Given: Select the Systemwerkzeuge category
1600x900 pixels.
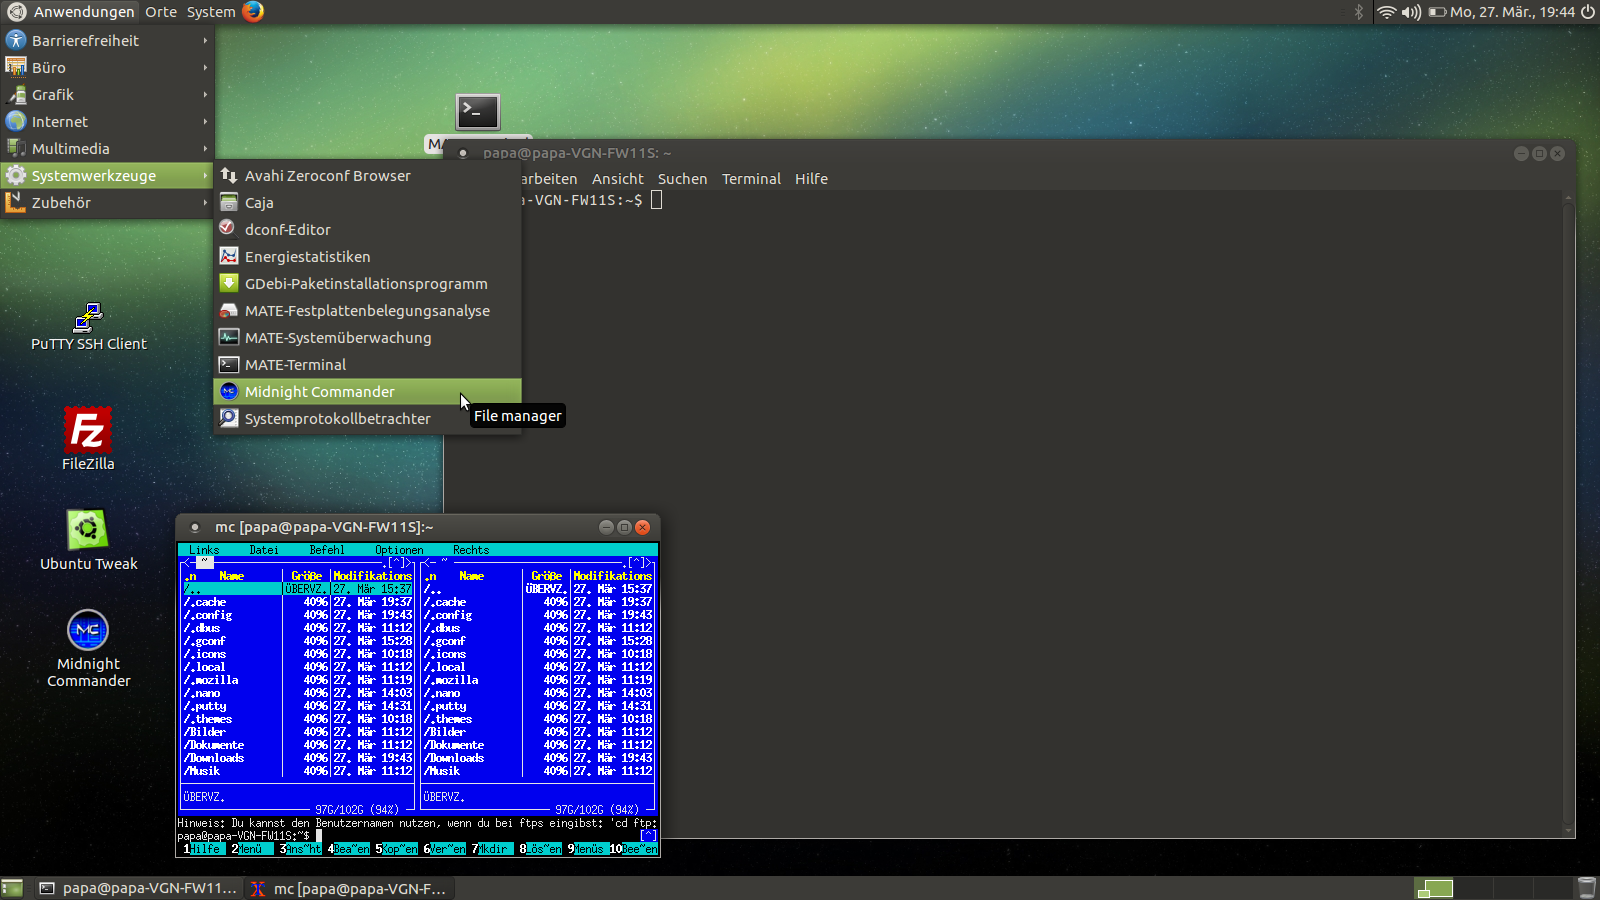Looking at the screenshot, I should click(x=107, y=175).
